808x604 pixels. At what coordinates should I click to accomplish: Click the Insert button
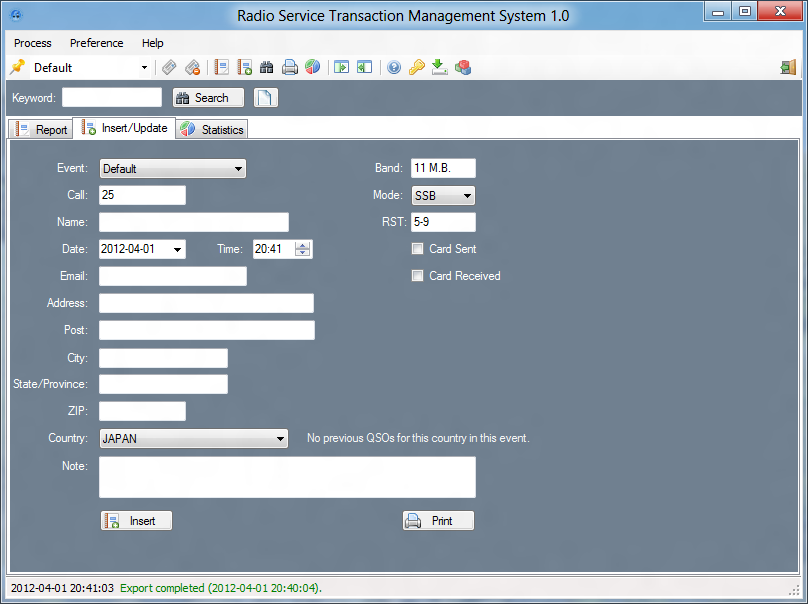click(x=137, y=521)
